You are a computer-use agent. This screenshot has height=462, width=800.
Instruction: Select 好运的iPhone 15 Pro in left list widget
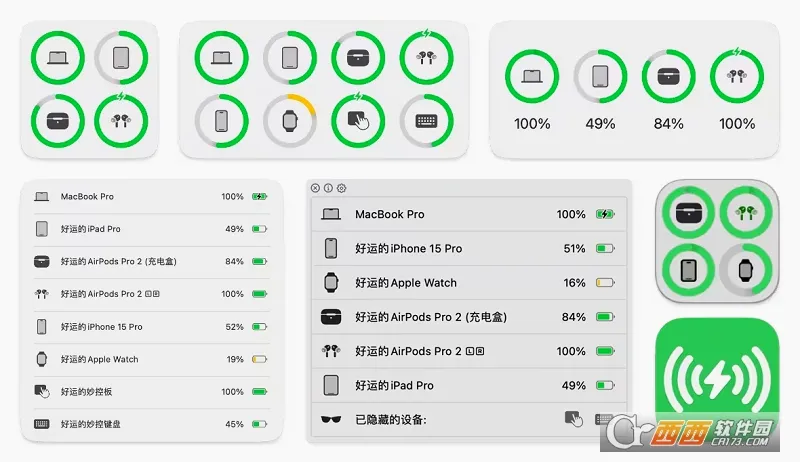point(152,326)
